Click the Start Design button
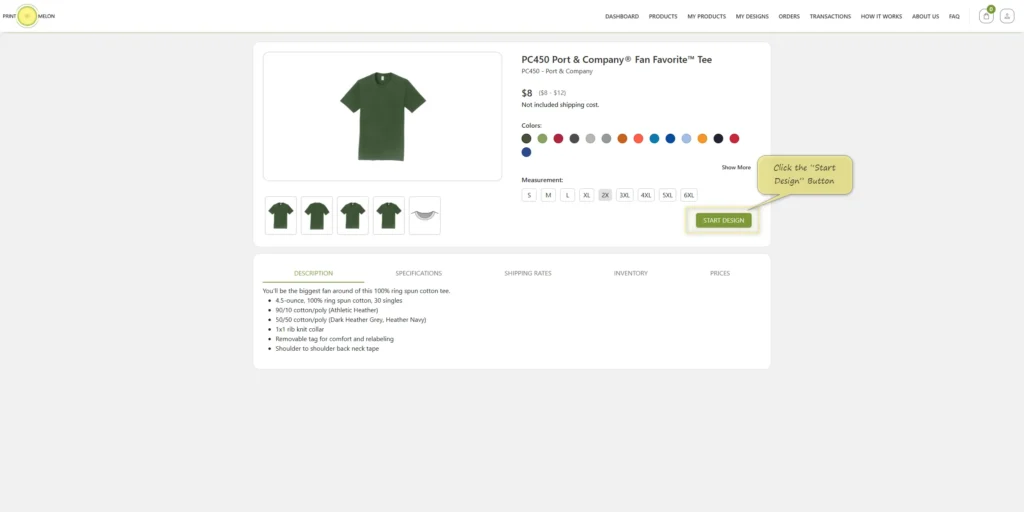The image size is (1024, 512). pyautogui.click(x=724, y=220)
